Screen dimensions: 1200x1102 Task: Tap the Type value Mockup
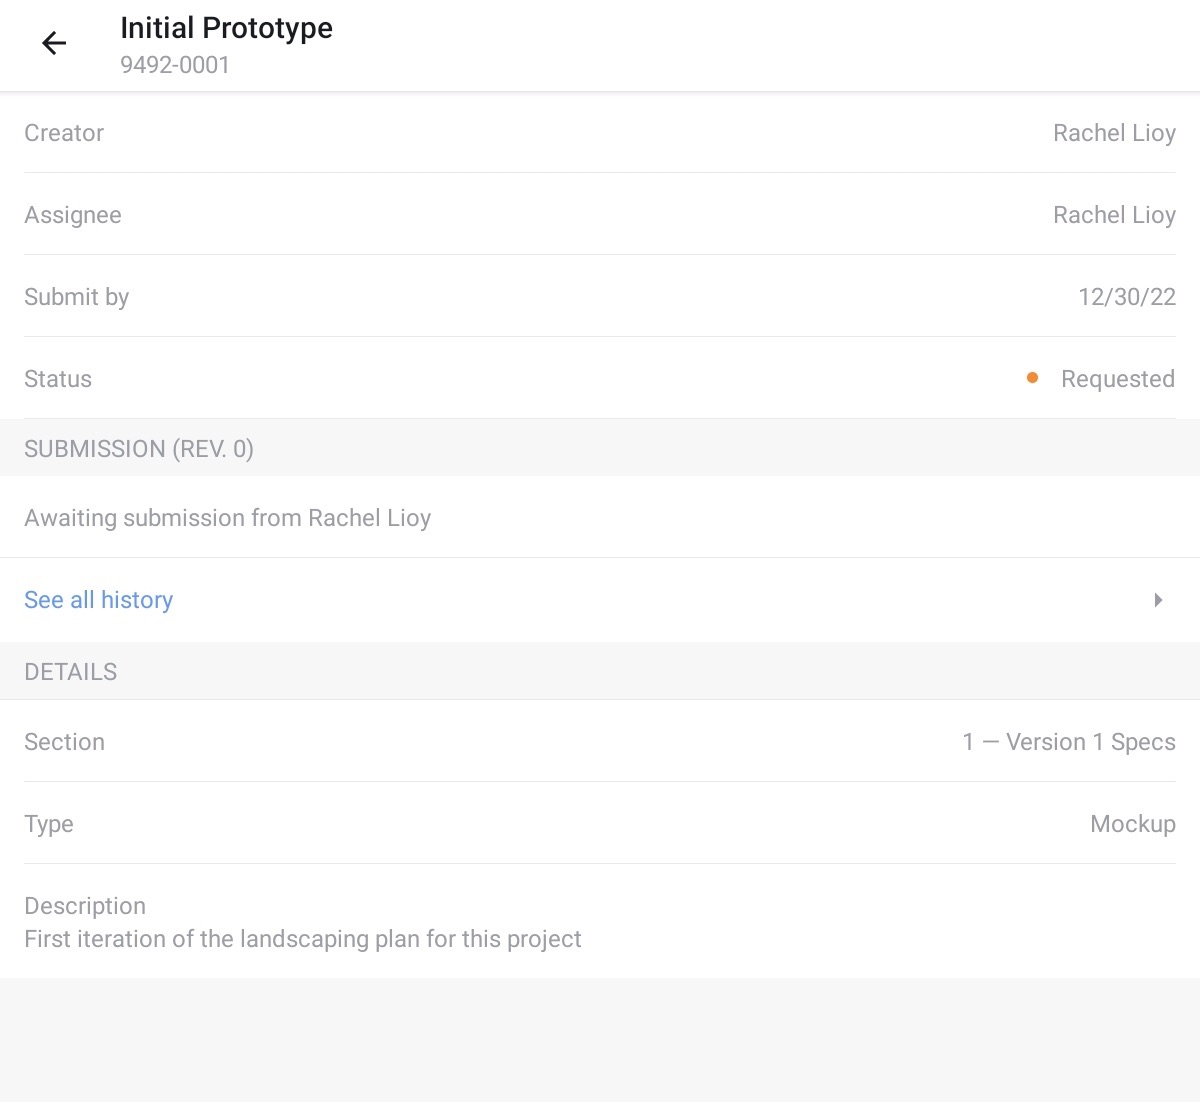coord(1132,824)
